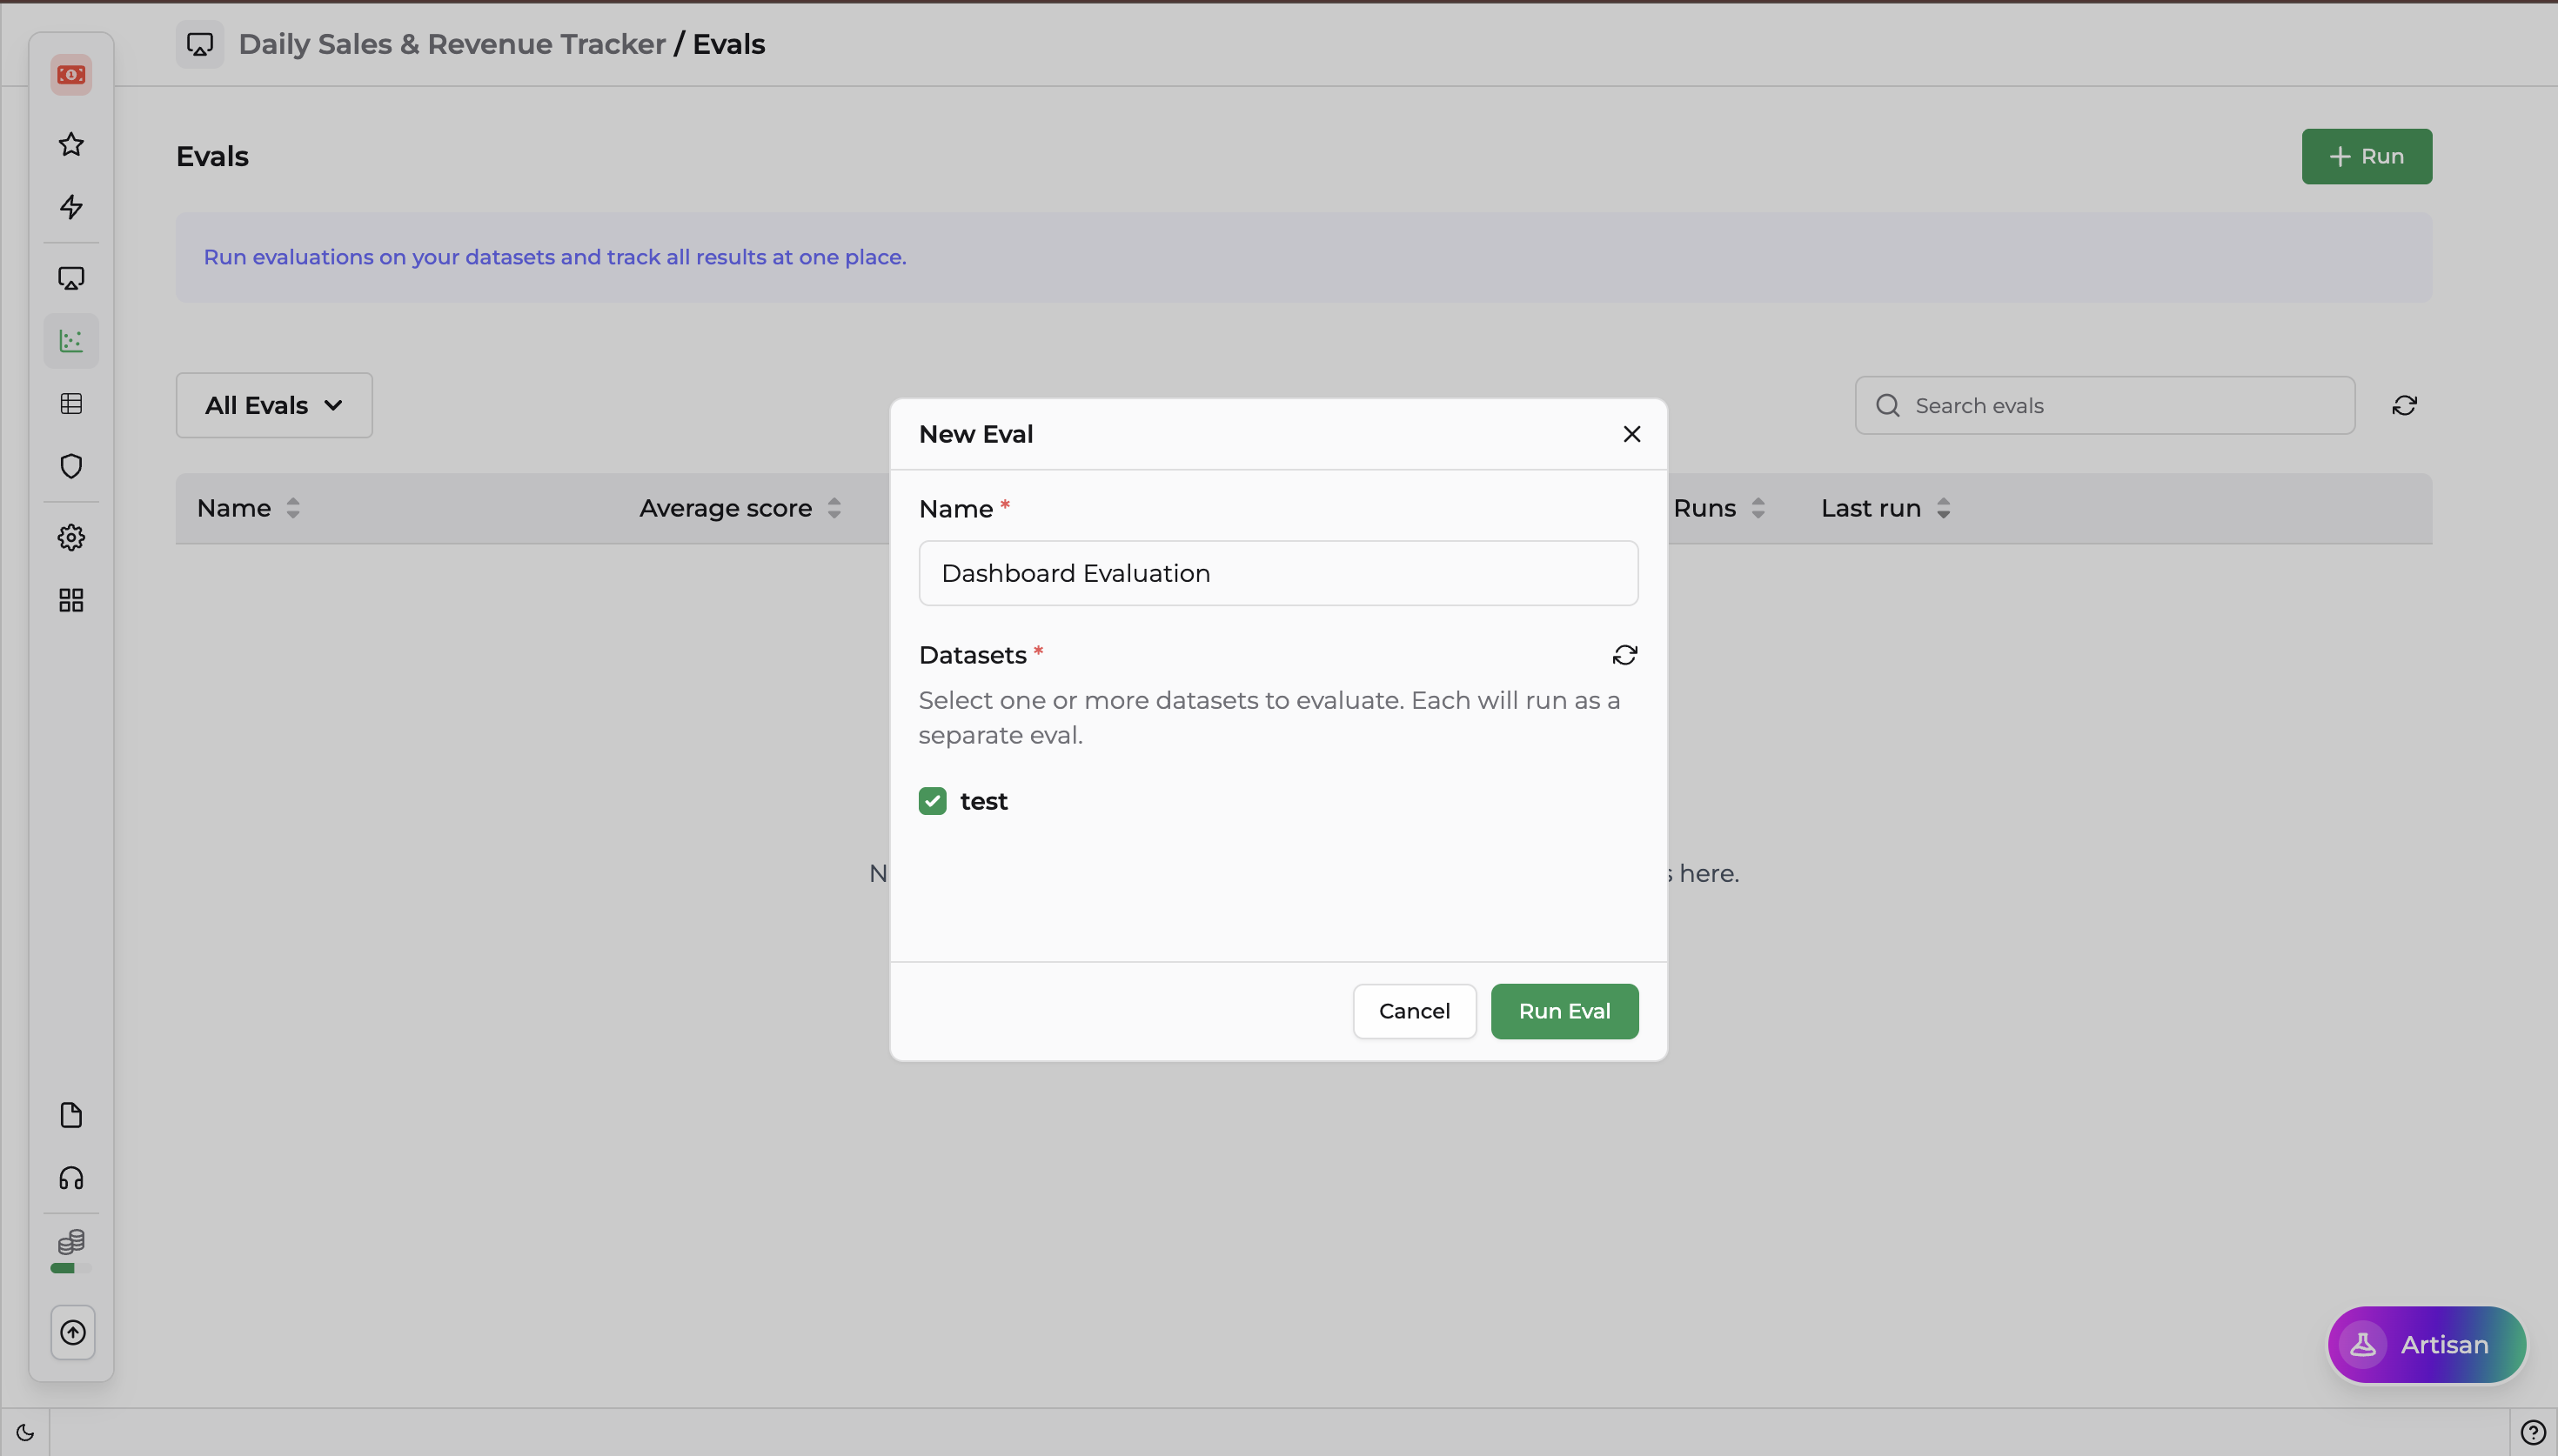Open the coins credits usage icon

[x=71, y=1242]
